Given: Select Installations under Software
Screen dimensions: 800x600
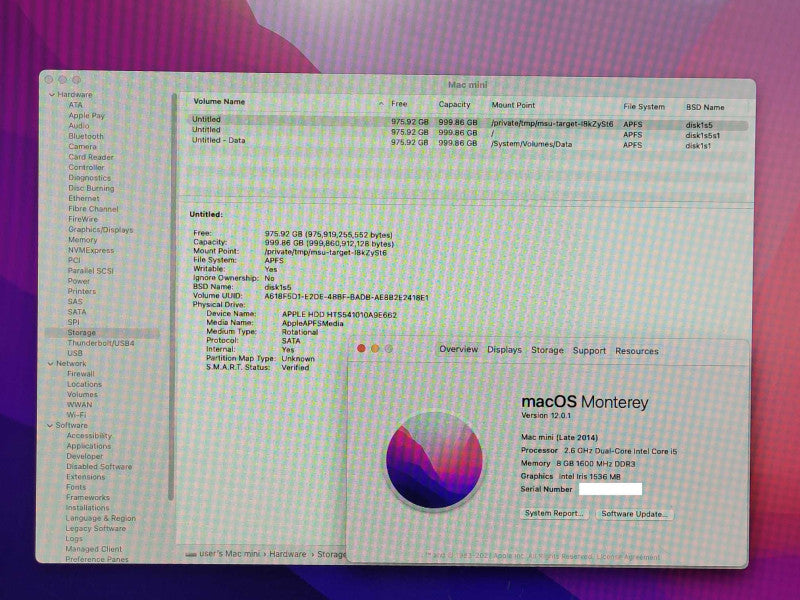Looking at the screenshot, I should click(x=87, y=508).
